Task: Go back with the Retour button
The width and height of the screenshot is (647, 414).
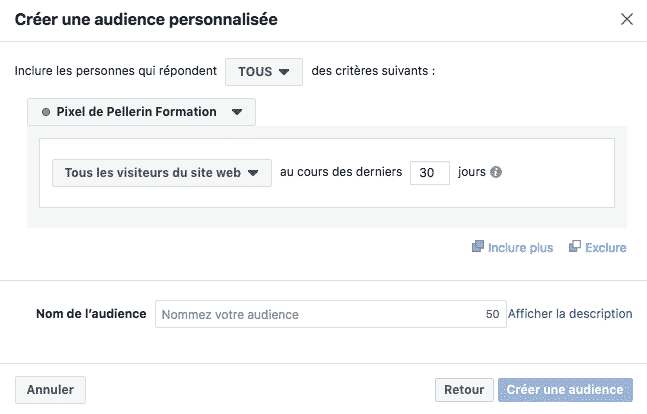Action: [464, 390]
